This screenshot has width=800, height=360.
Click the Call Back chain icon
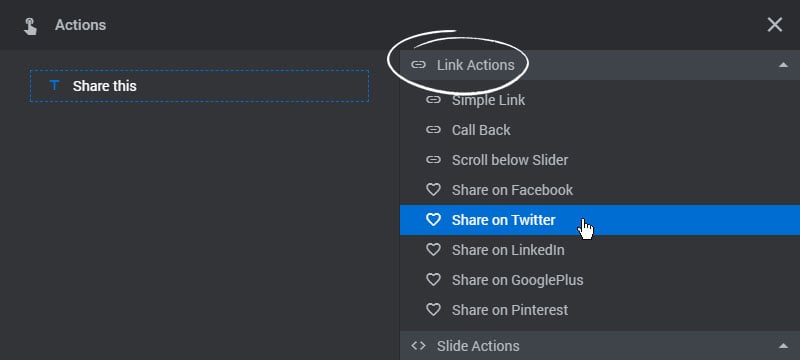point(433,130)
